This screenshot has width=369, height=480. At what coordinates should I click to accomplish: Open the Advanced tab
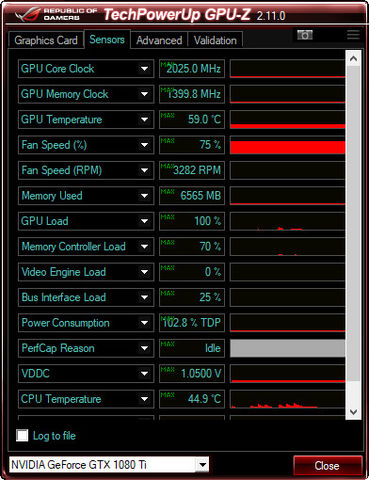[x=159, y=40]
